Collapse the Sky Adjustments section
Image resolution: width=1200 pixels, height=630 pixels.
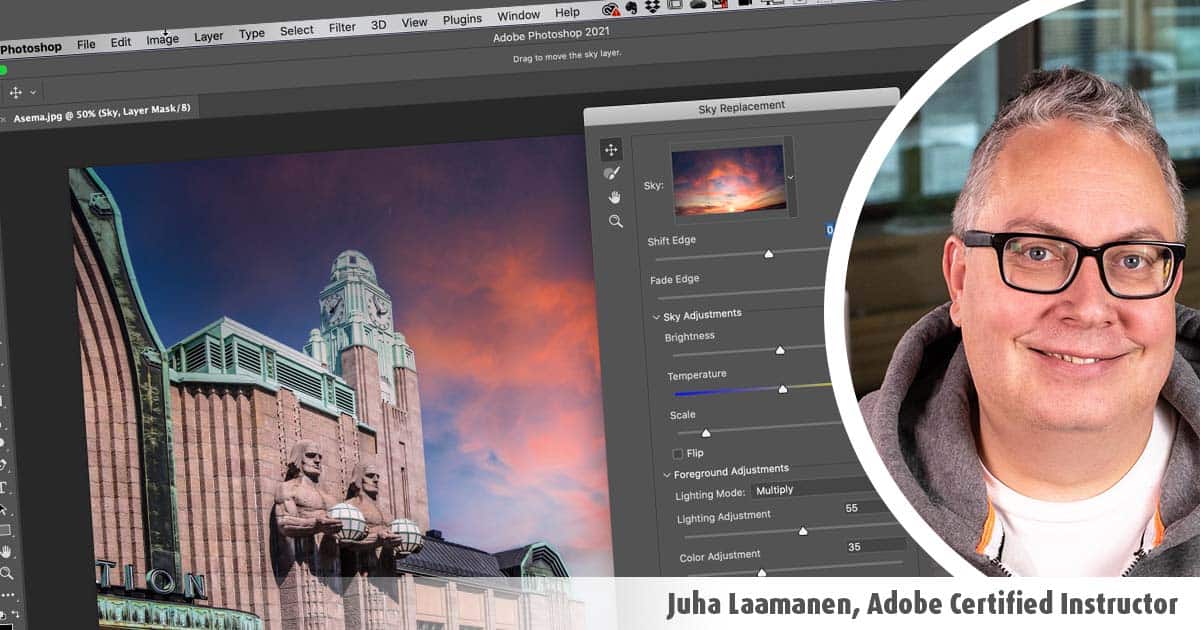click(657, 317)
